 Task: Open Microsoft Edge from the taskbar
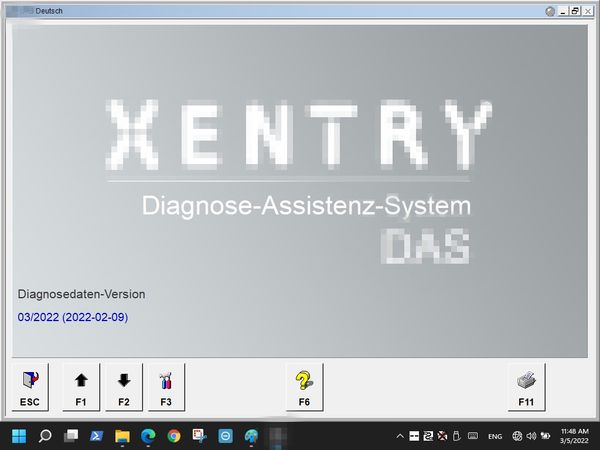click(x=148, y=436)
